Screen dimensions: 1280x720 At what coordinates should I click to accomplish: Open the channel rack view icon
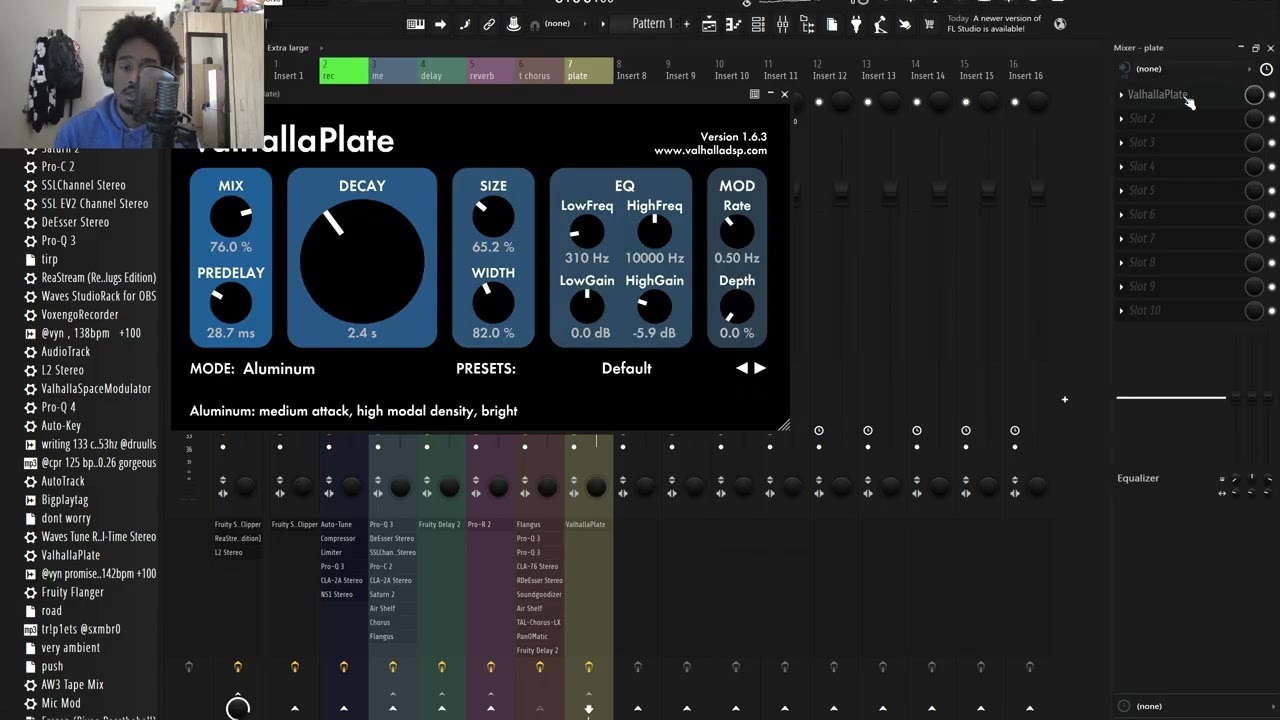coord(758,24)
